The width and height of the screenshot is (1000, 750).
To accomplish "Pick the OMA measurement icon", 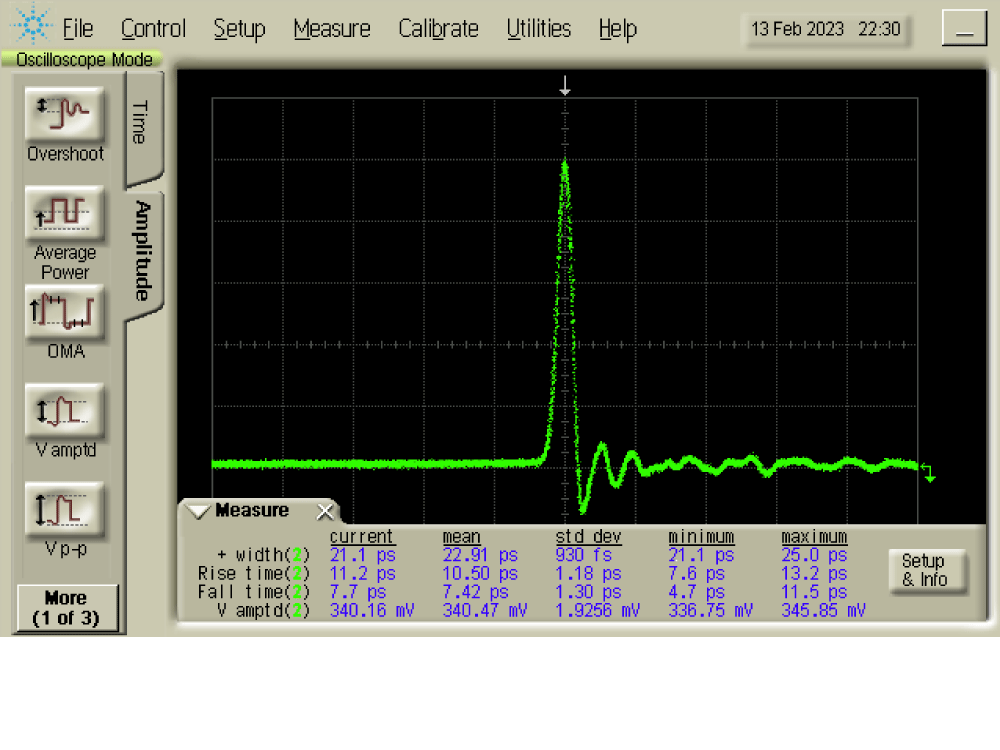I will pyautogui.click(x=64, y=312).
